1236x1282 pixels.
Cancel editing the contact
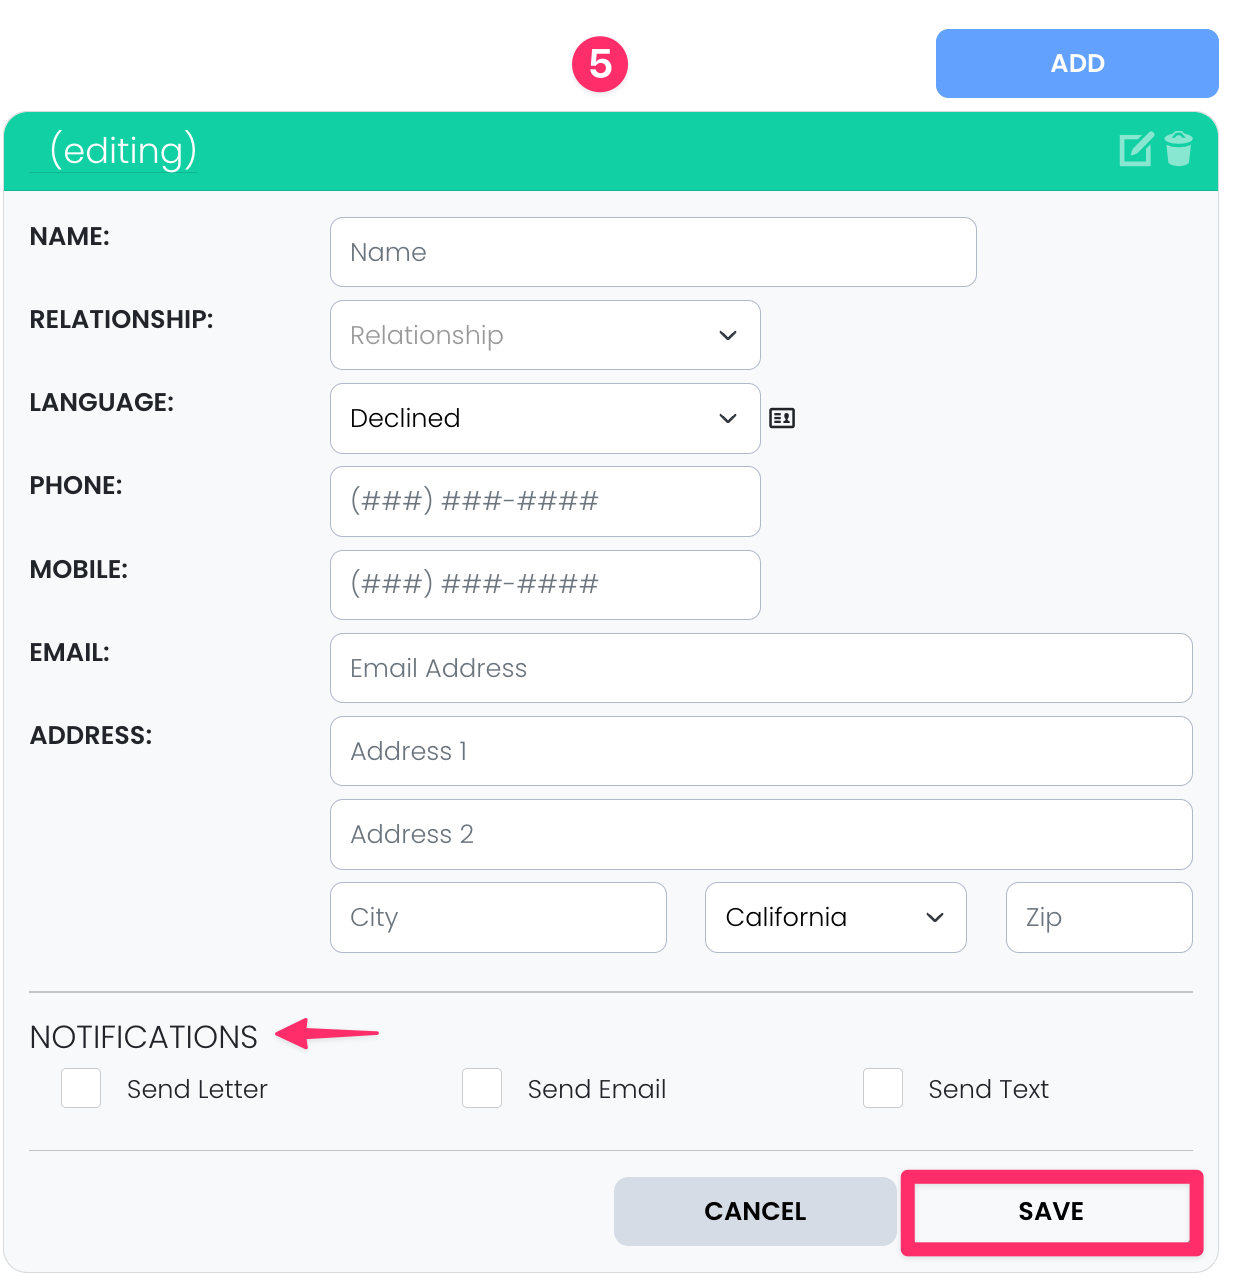(x=755, y=1211)
